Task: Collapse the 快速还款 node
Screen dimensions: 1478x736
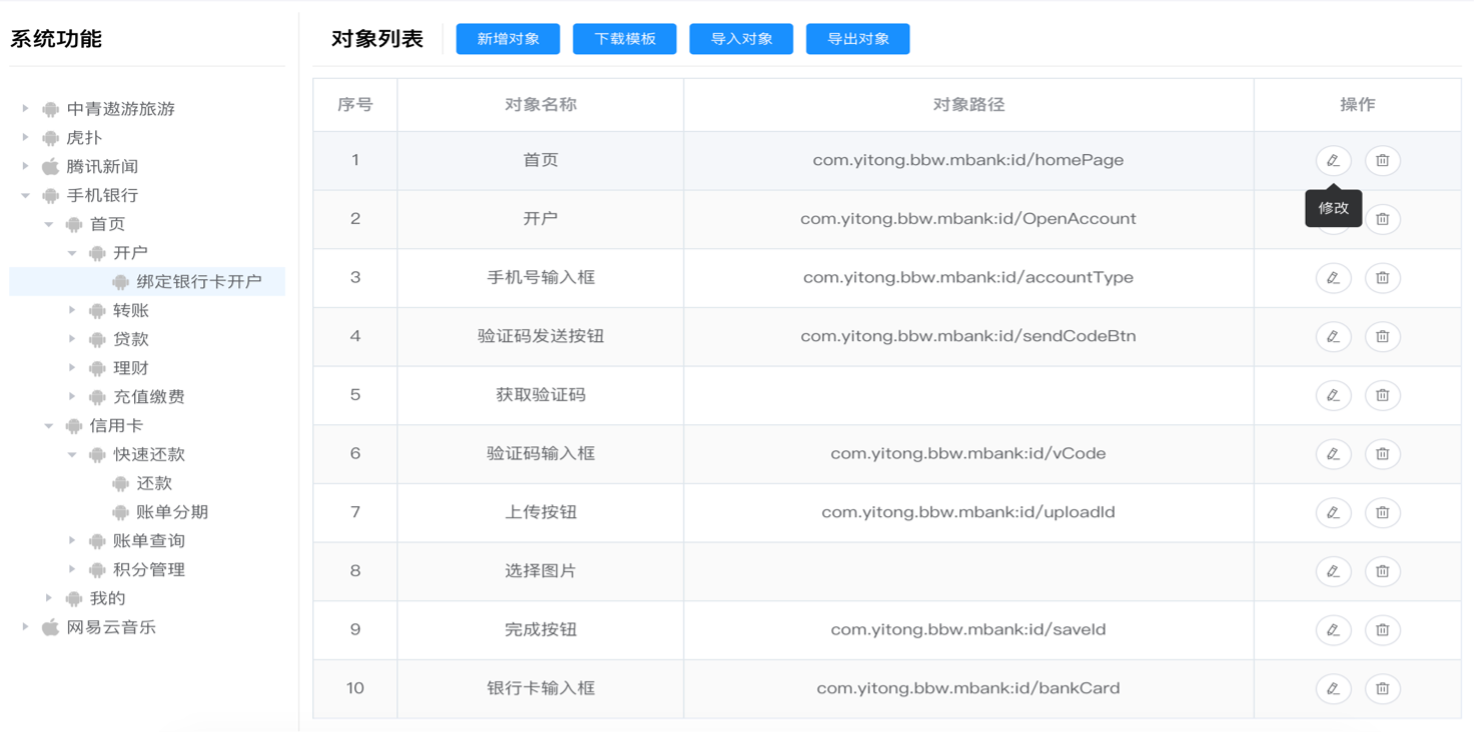Action: tap(72, 455)
